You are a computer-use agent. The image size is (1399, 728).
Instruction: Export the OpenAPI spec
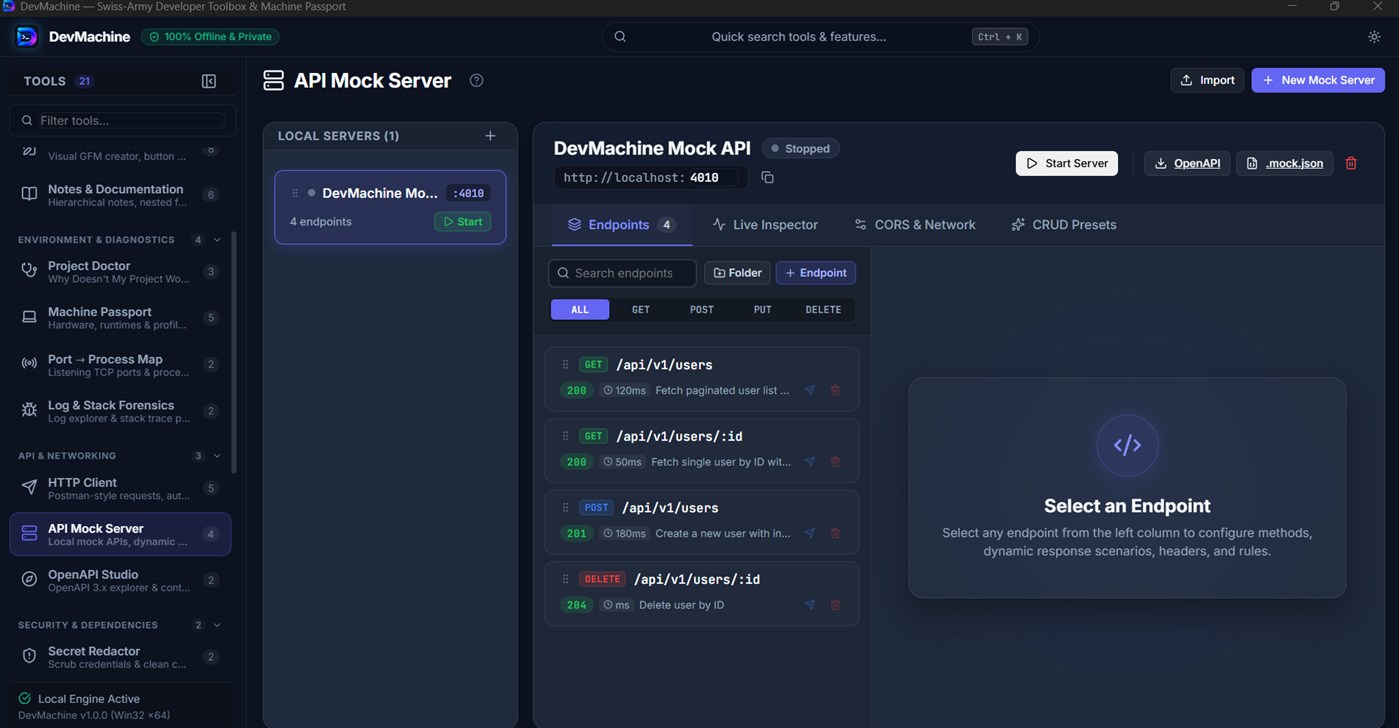[1187, 163]
